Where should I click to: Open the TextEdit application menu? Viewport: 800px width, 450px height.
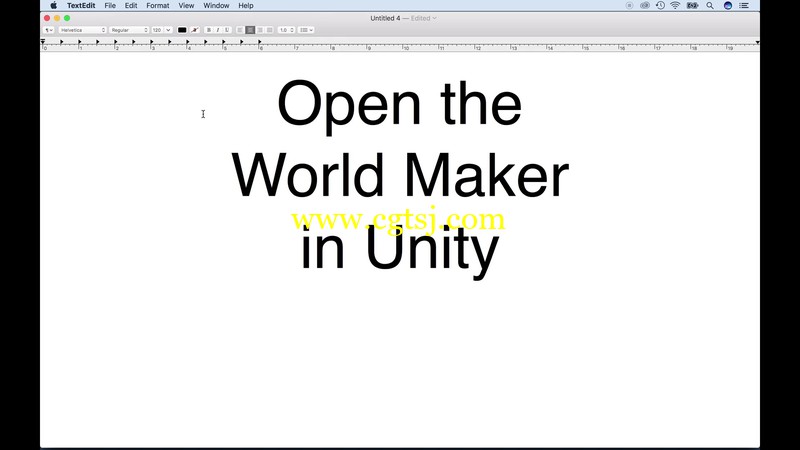point(81,6)
